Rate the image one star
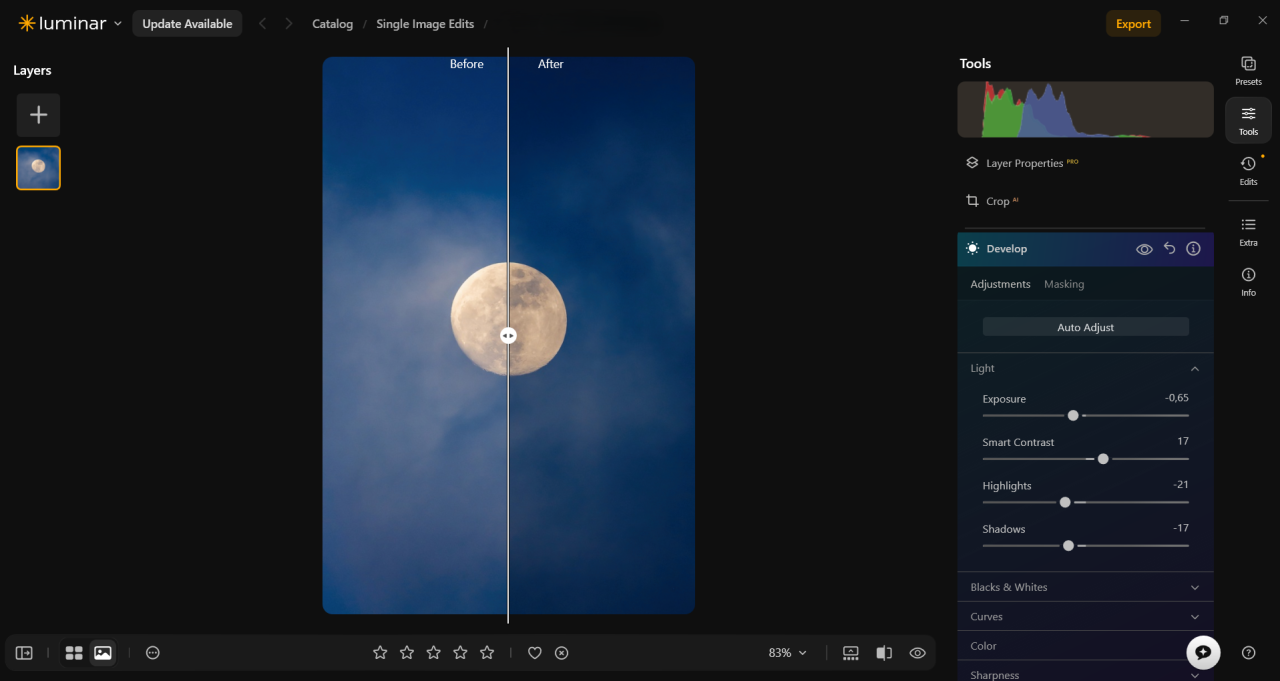Screen dimensions: 1280x681 click(x=380, y=653)
